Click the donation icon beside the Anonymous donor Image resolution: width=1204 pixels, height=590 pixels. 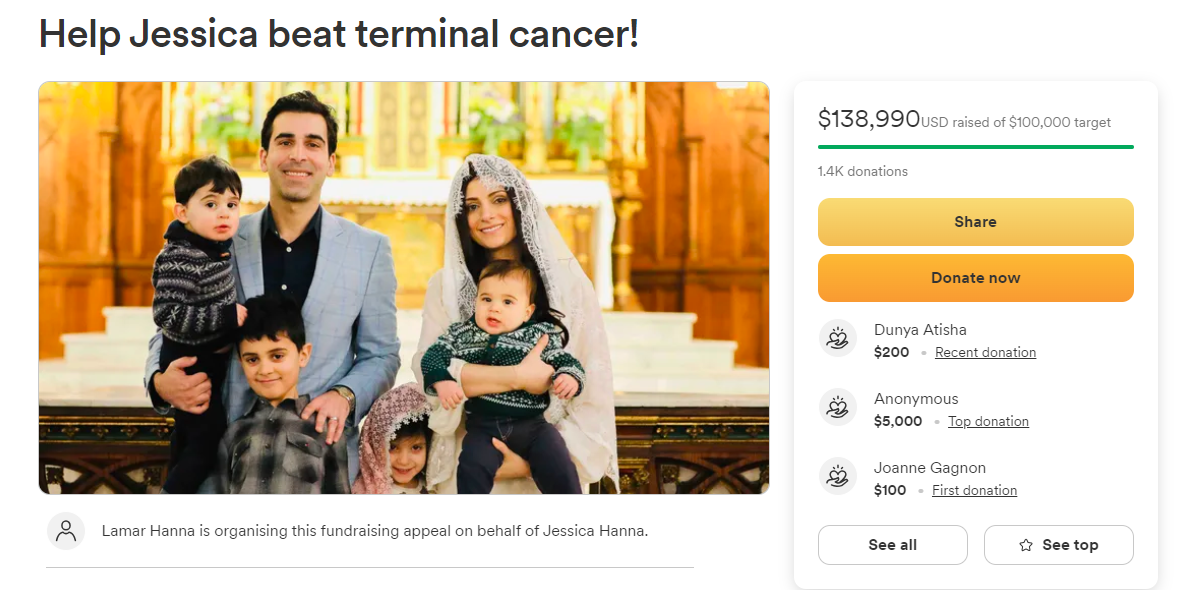point(838,407)
